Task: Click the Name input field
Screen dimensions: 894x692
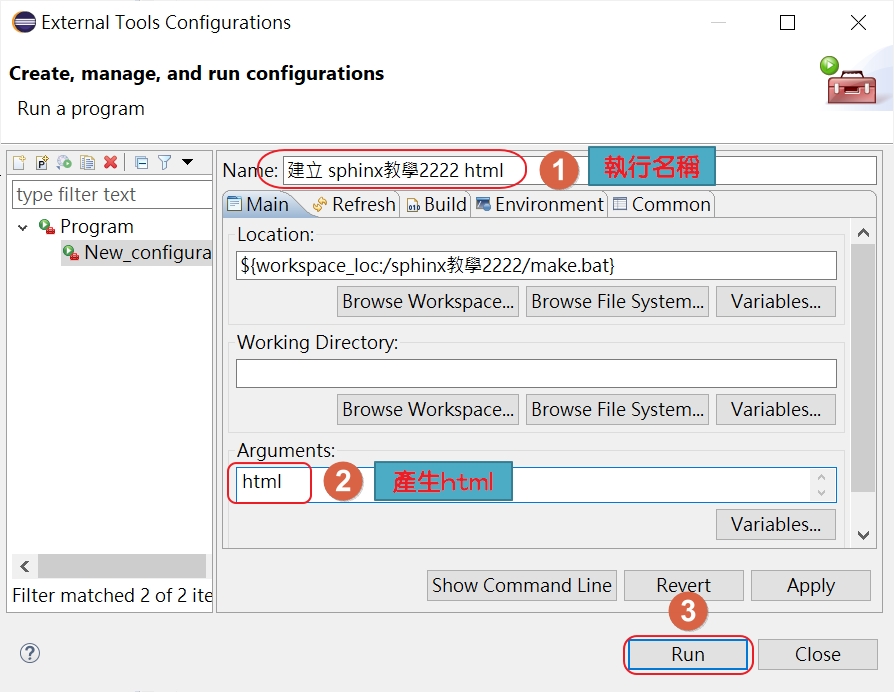Action: [x=579, y=170]
